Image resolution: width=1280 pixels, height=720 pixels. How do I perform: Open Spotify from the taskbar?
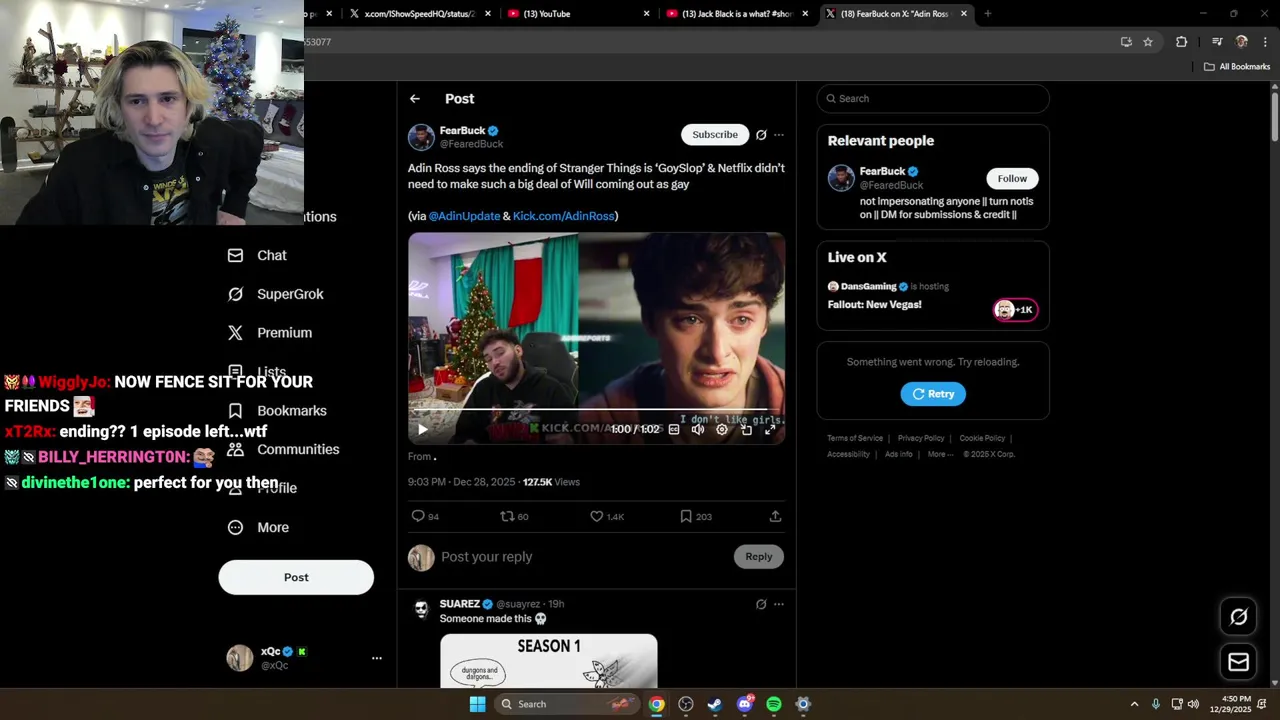(774, 704)
